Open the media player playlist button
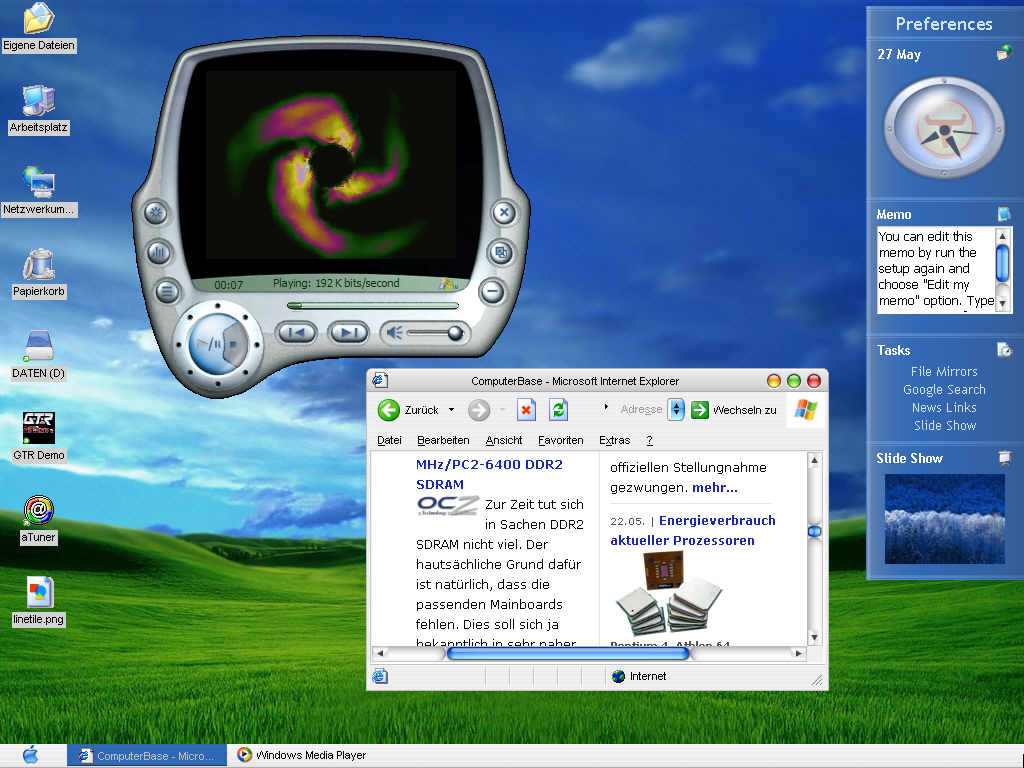This screenshot has height=768, width=1024. 167,291
